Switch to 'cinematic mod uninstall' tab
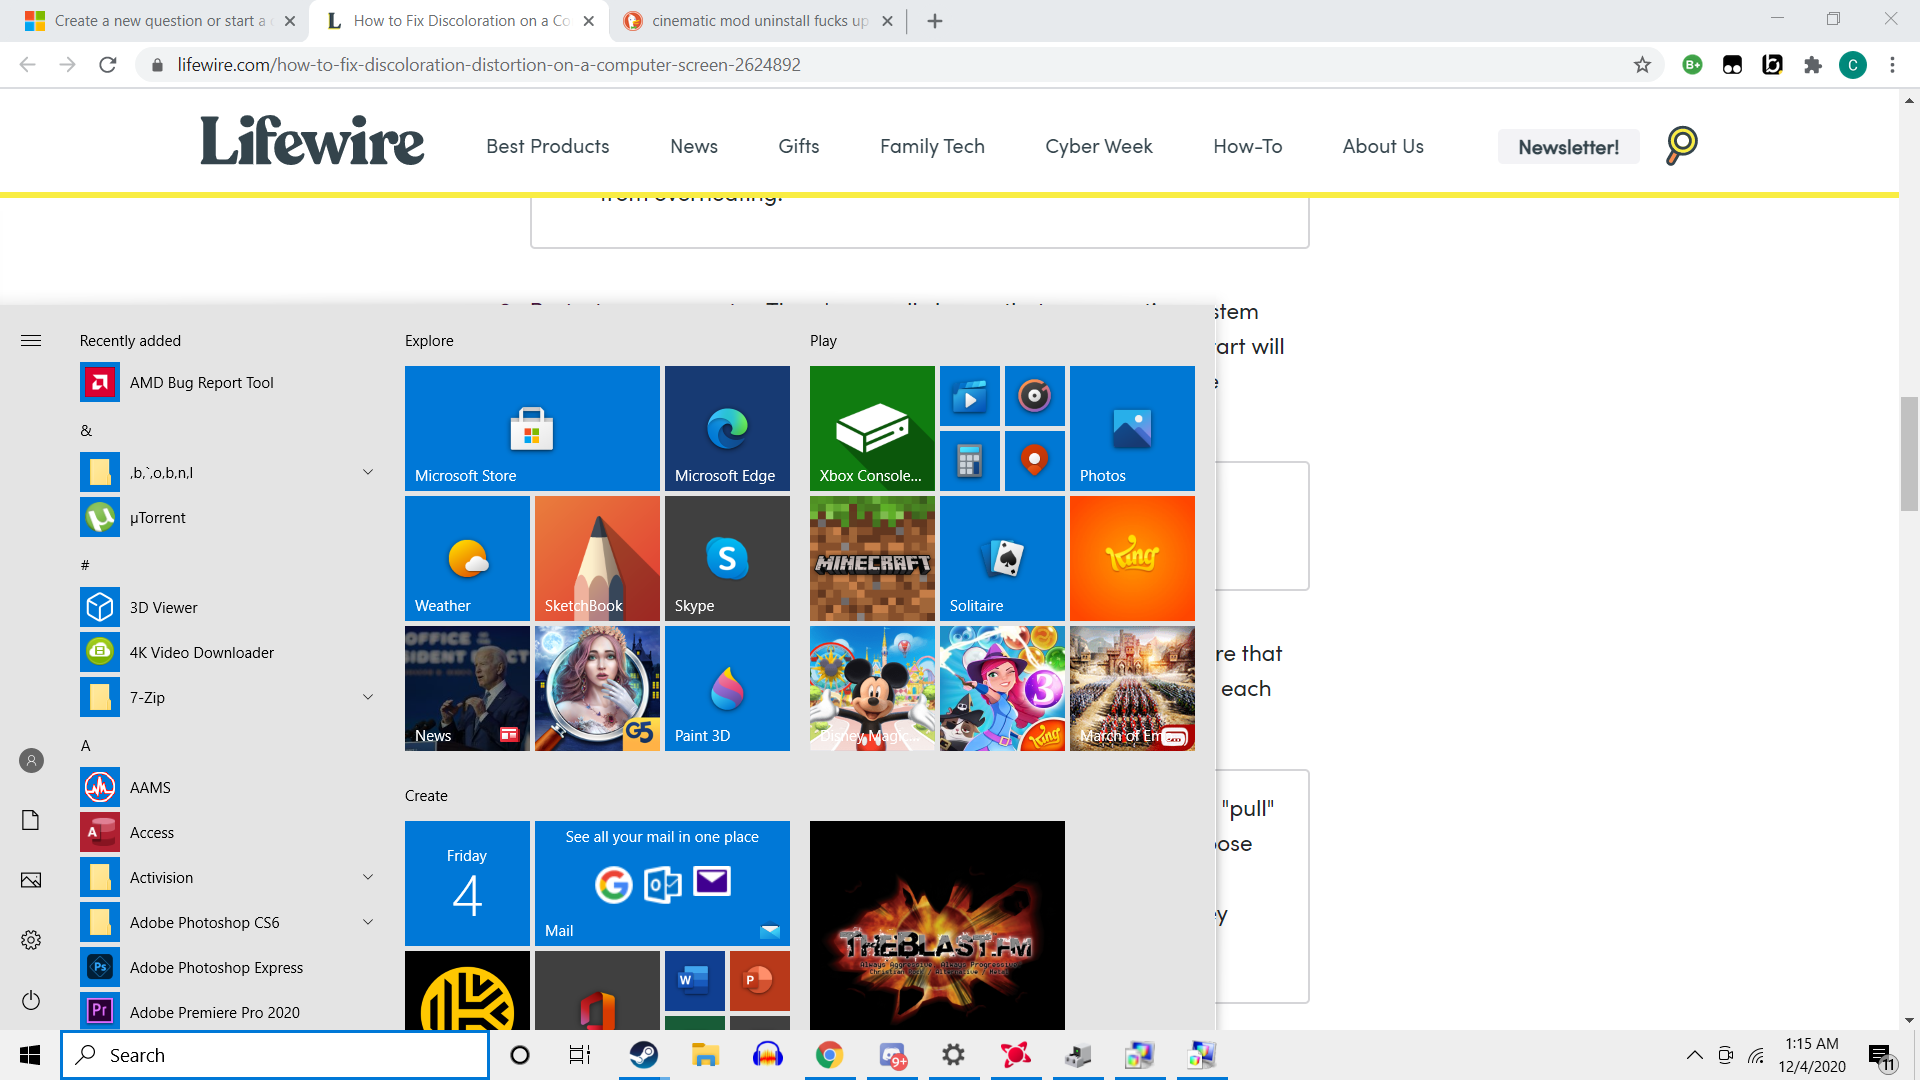This screenshot has height=1080, width=1920. click(757, 21)
